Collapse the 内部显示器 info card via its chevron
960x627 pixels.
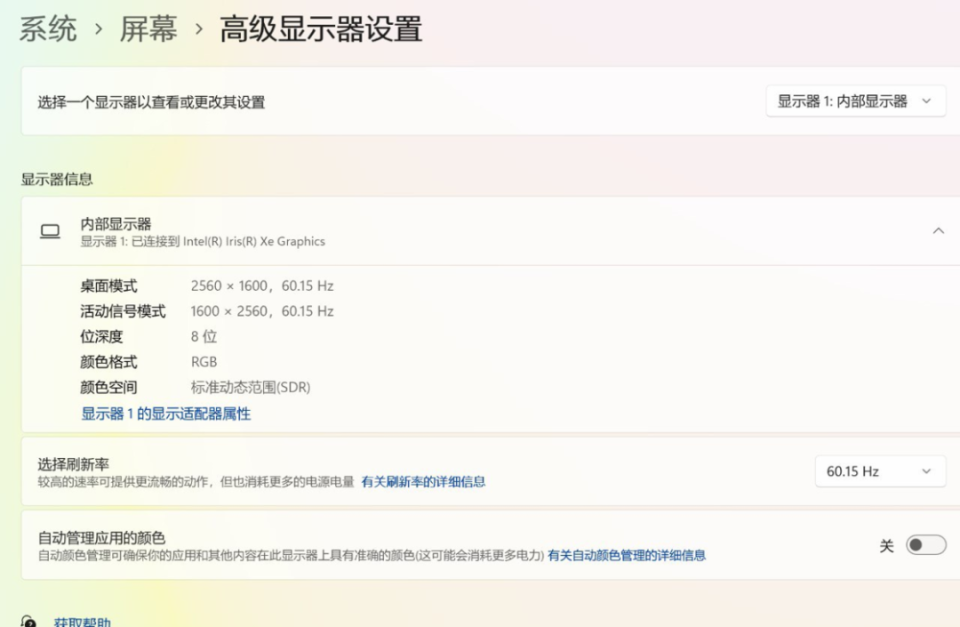[x=938, y=230]
